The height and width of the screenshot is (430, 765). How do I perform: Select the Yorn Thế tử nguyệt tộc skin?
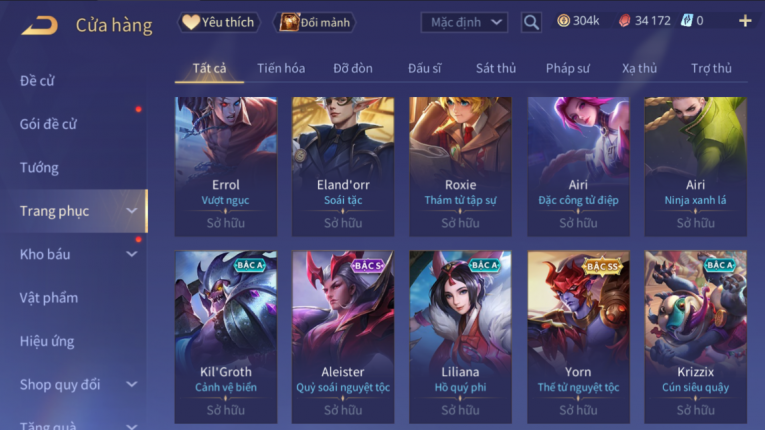(x=578, y=337)
